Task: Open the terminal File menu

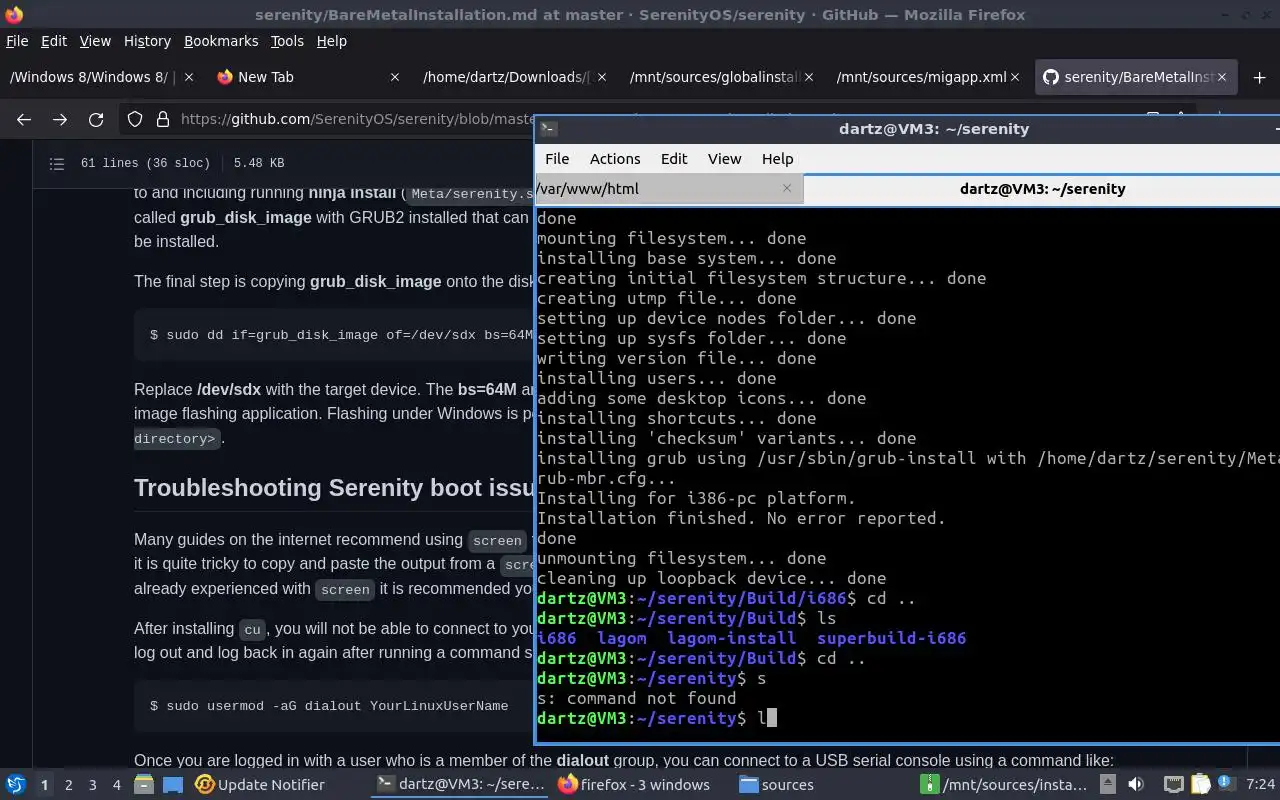Action: pos(557,158)
